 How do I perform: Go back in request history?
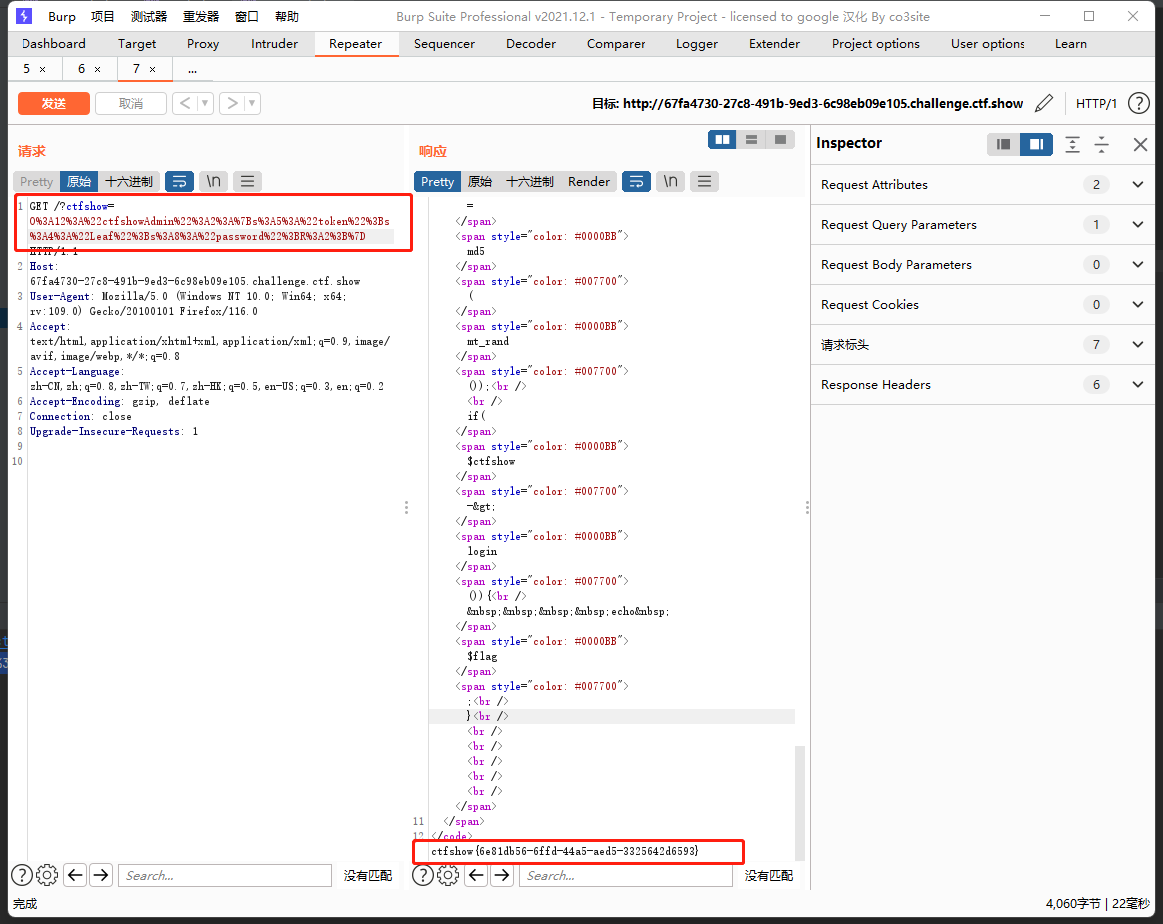185,103
